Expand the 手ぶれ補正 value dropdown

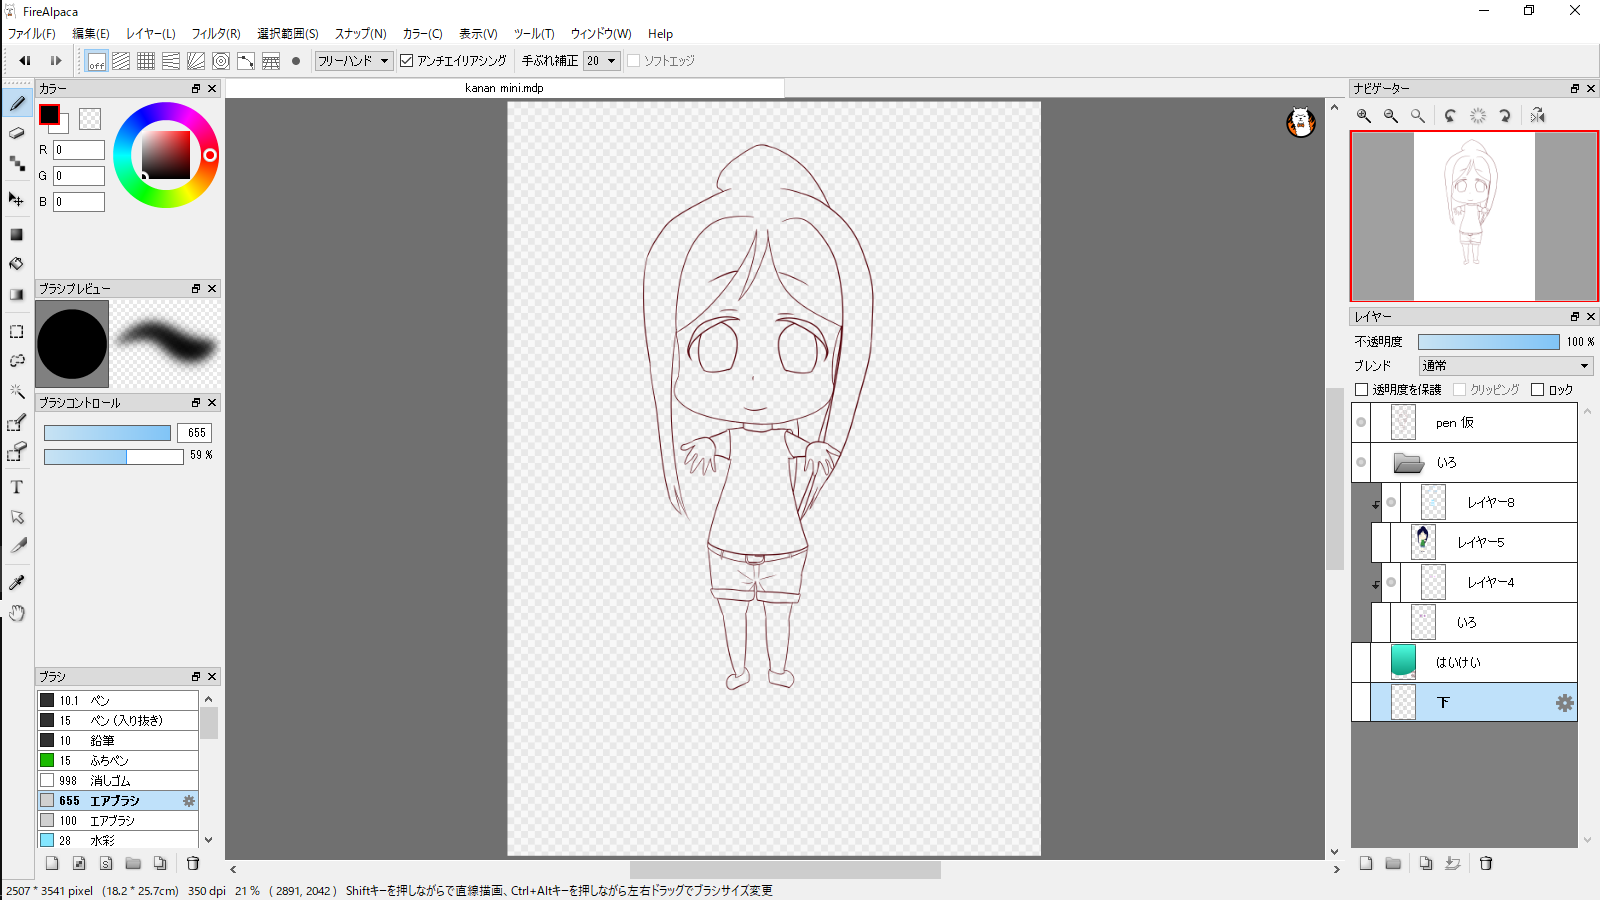[602, 61]
